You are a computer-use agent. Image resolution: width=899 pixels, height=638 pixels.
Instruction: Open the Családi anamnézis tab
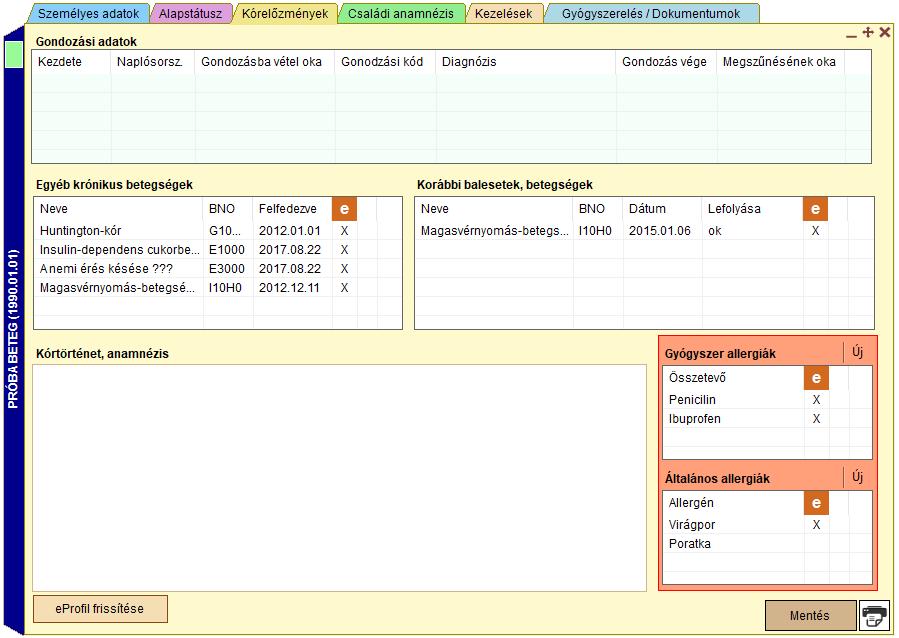tap(401, 14)
